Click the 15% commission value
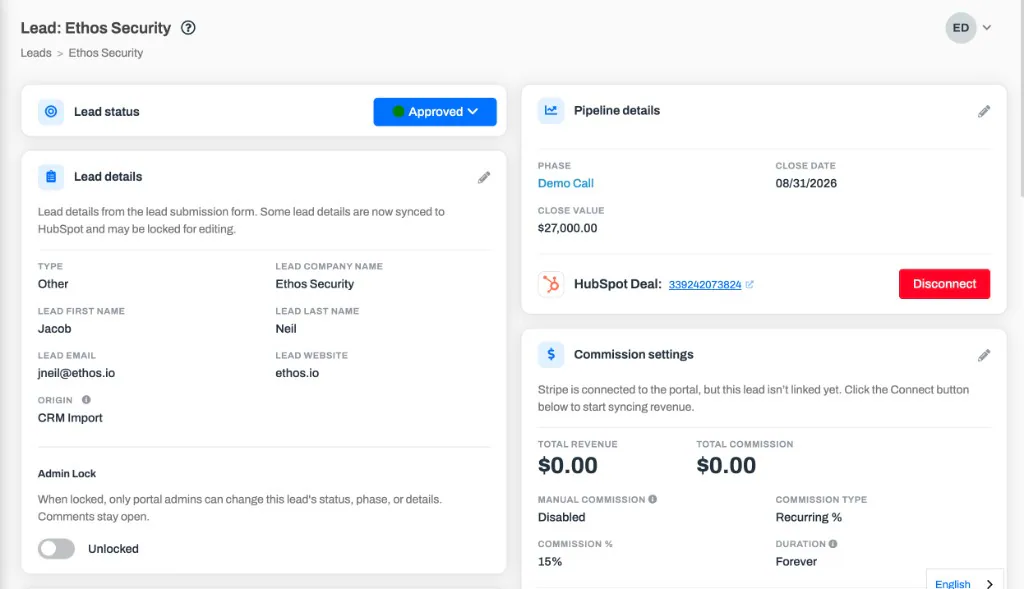The height and width of the screenshot is (589, 1024). click(x=550, y=562)
